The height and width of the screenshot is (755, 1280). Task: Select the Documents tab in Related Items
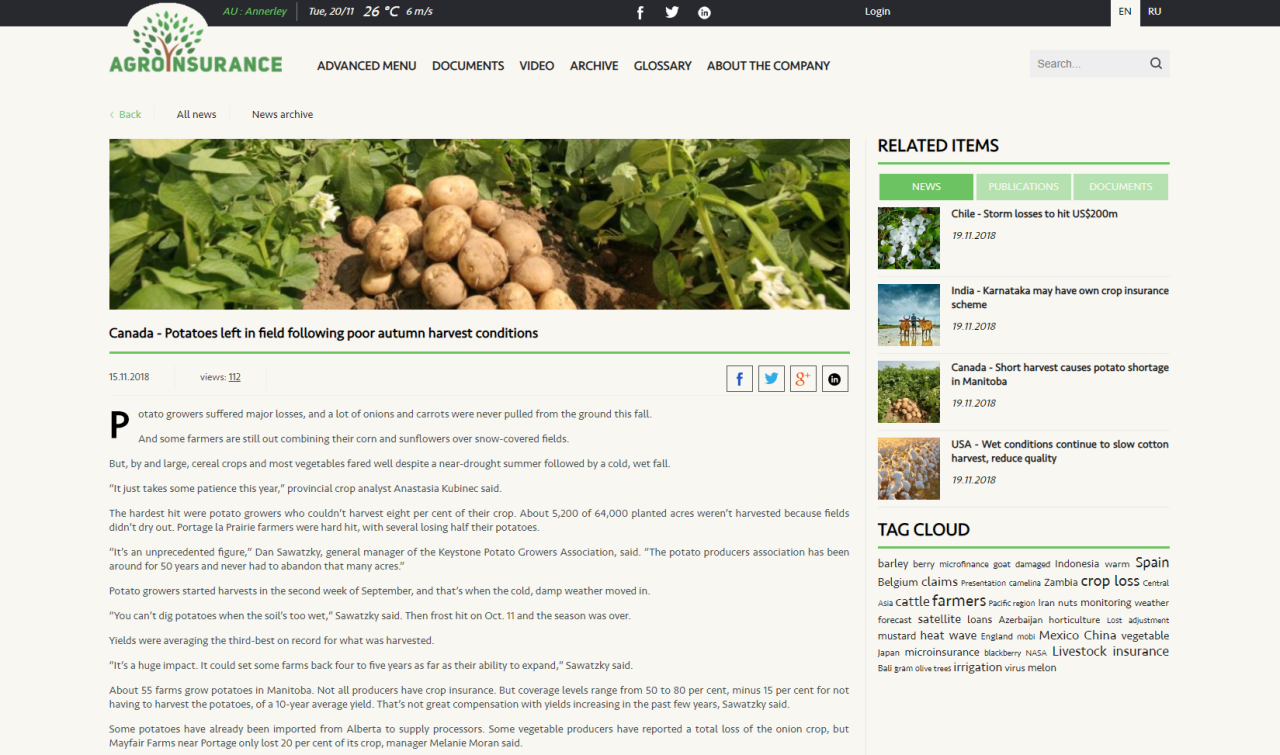[1121, 187]
